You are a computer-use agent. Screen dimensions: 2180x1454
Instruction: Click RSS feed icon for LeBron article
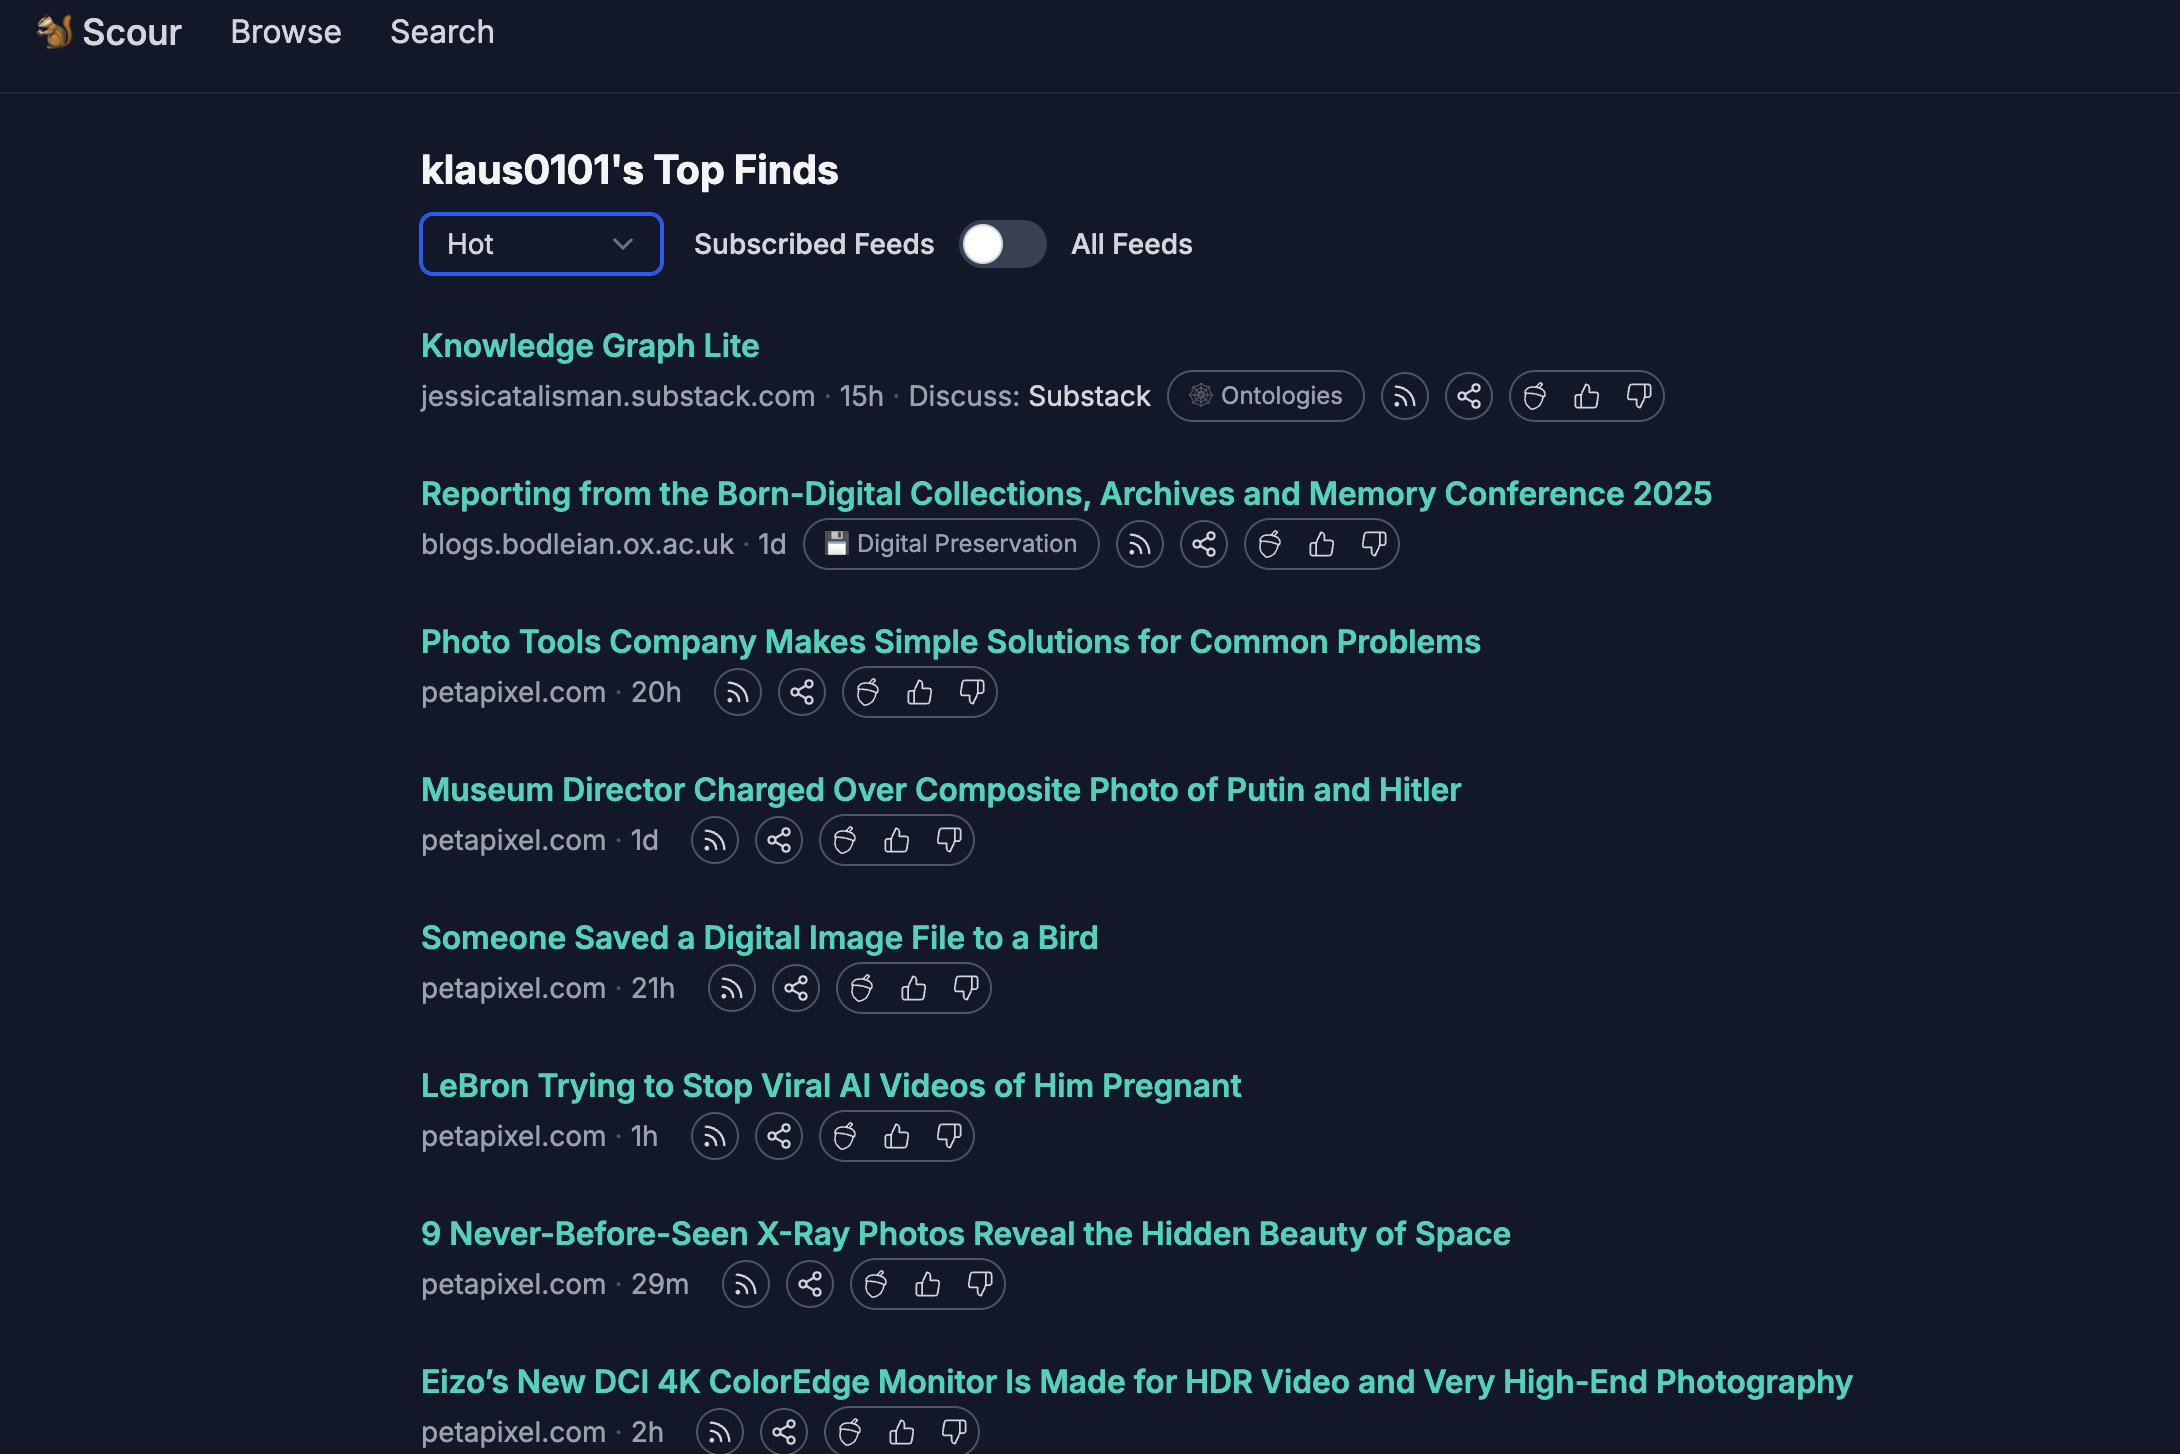click(x=714, y=1136)
